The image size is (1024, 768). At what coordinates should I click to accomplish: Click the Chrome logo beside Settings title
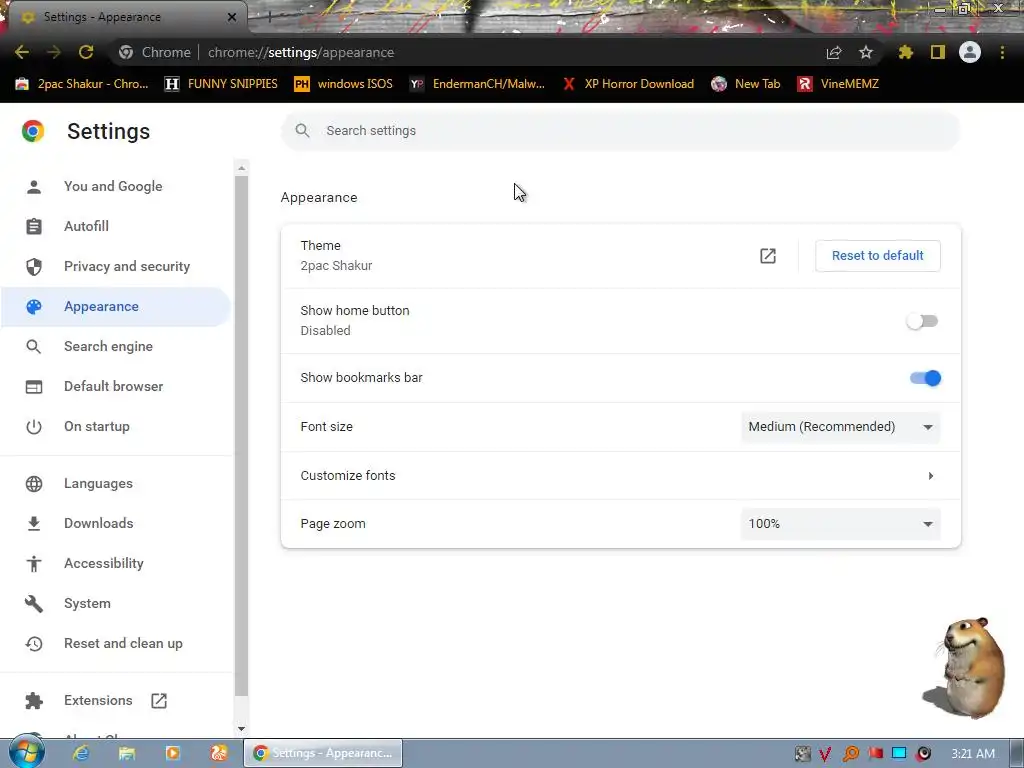pyautogui.click(x=33, y=131)
